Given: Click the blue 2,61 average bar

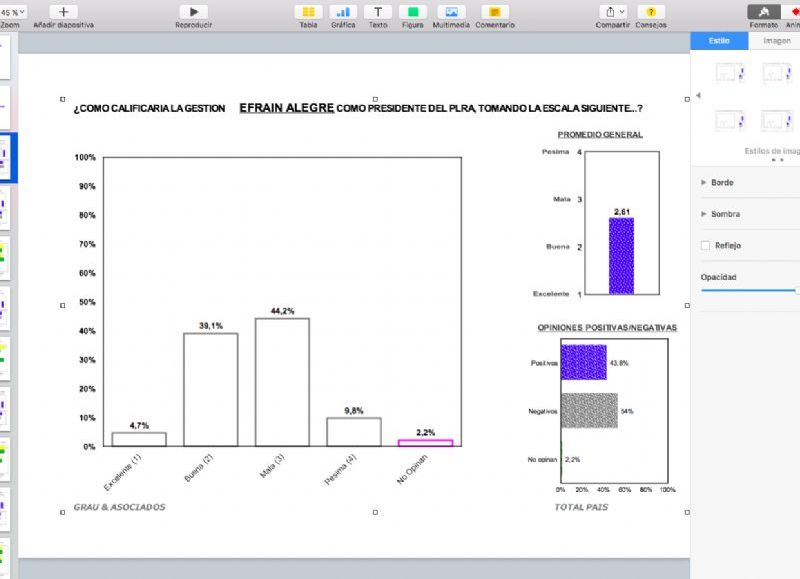Looking at the screenshot, I should pyautogui.click(x=621, y=256).
